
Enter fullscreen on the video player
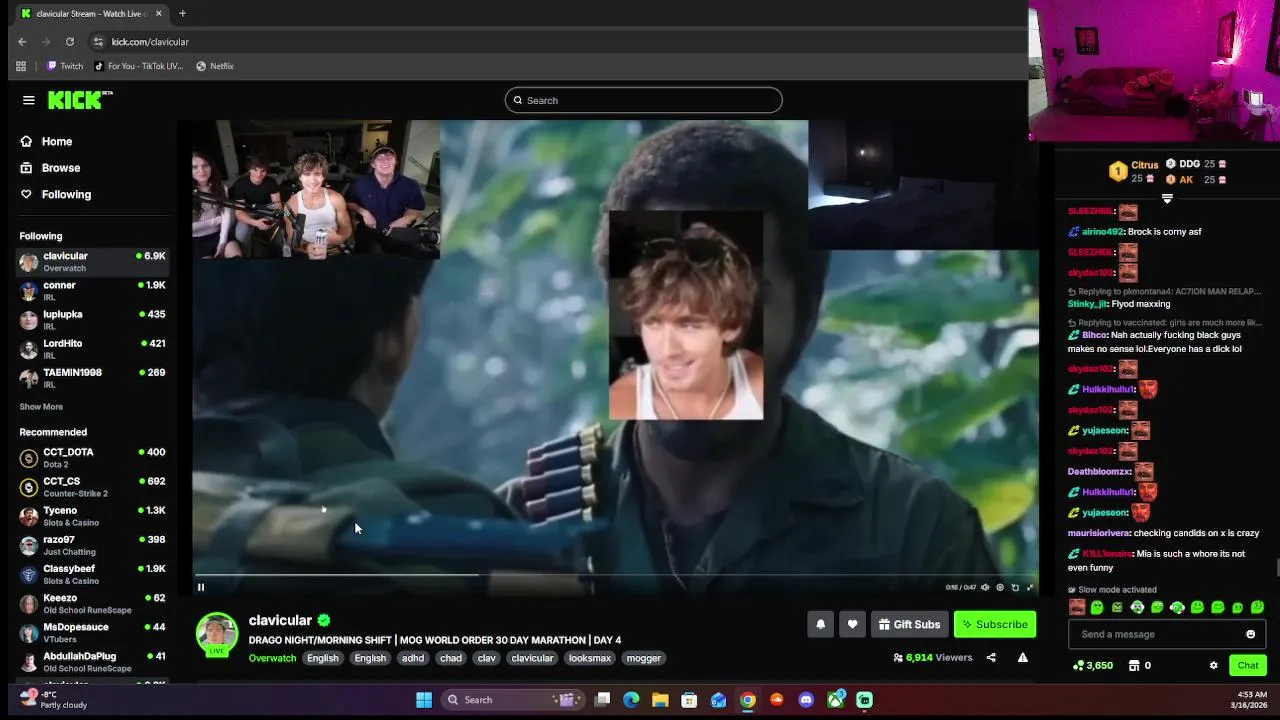pyautogui.click(x=1030, y=587)
